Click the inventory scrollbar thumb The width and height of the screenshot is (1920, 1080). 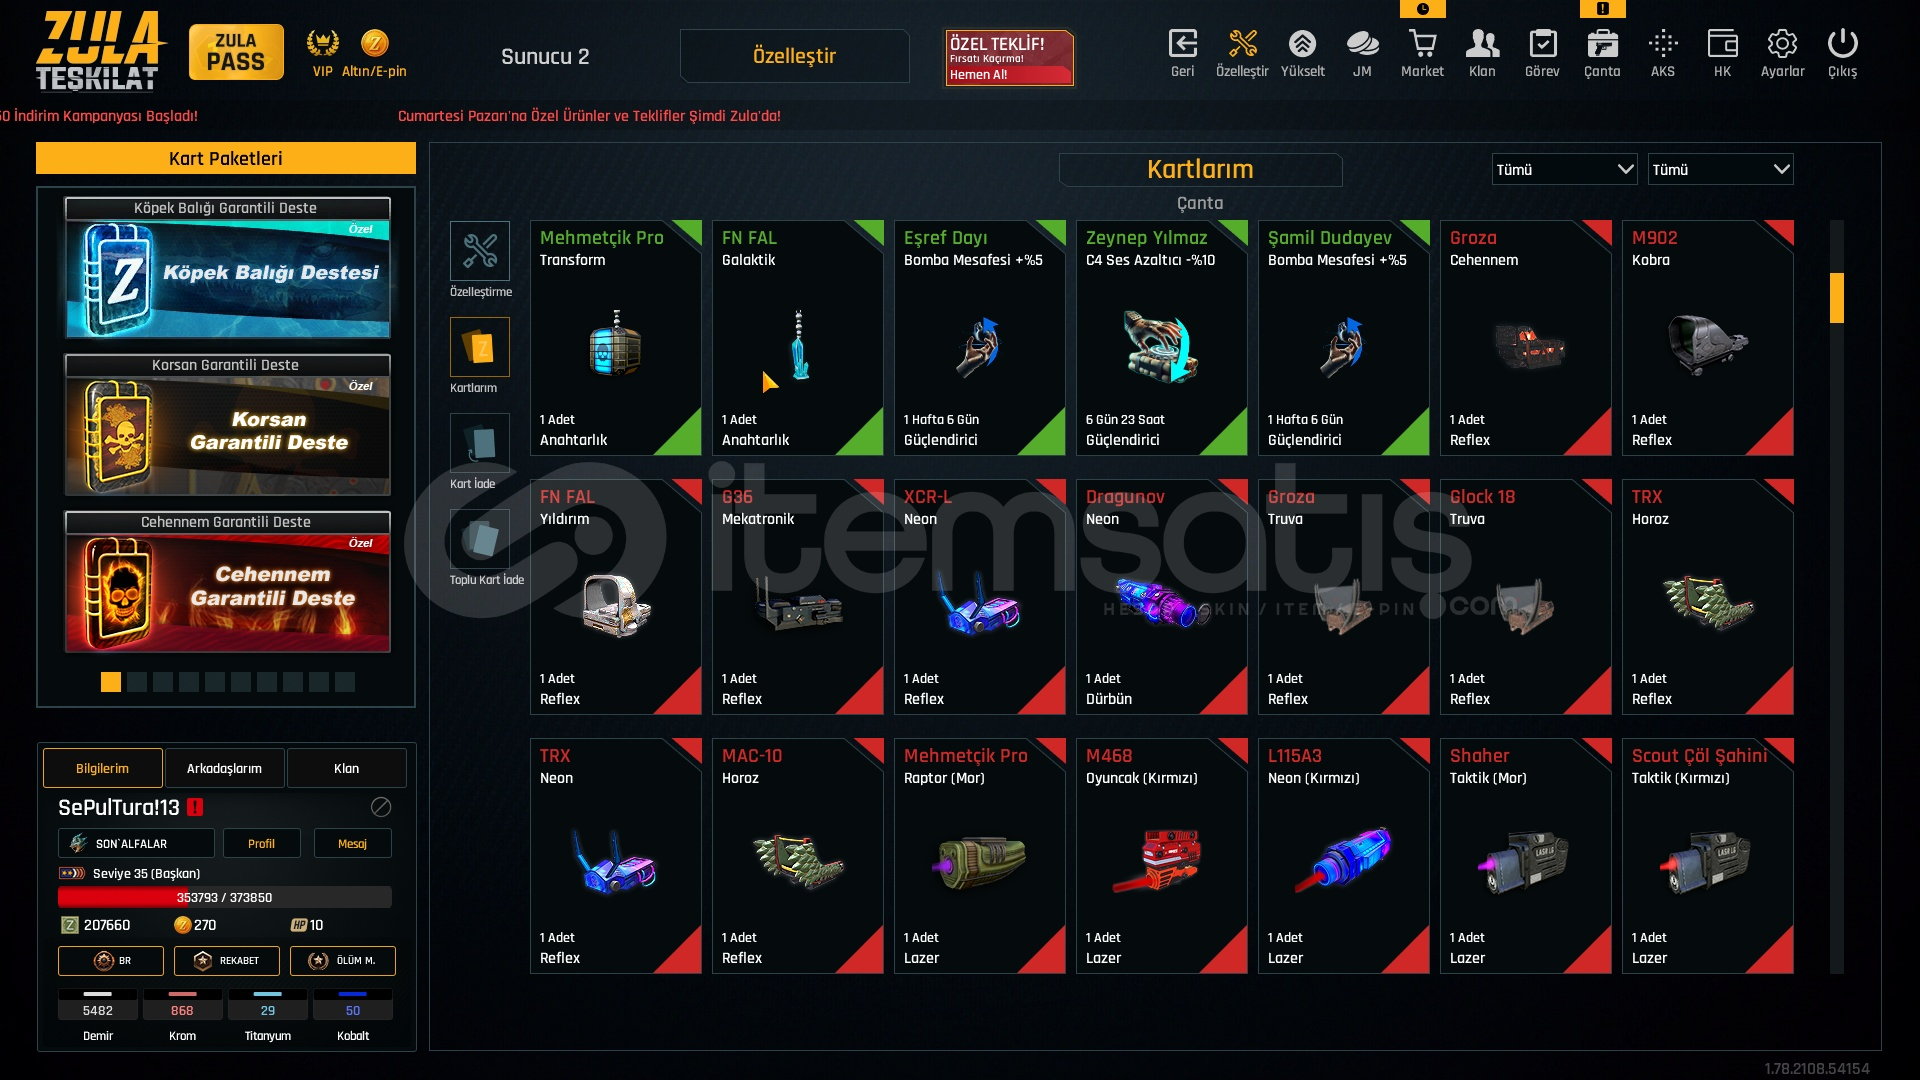[1836, 298]
